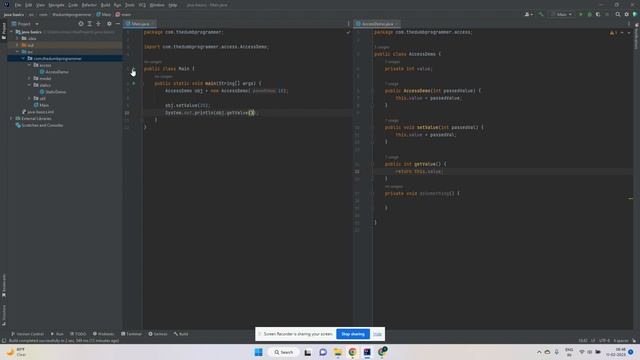Click Stop sharing button
The image size is (640, 360).
[353, 334]
